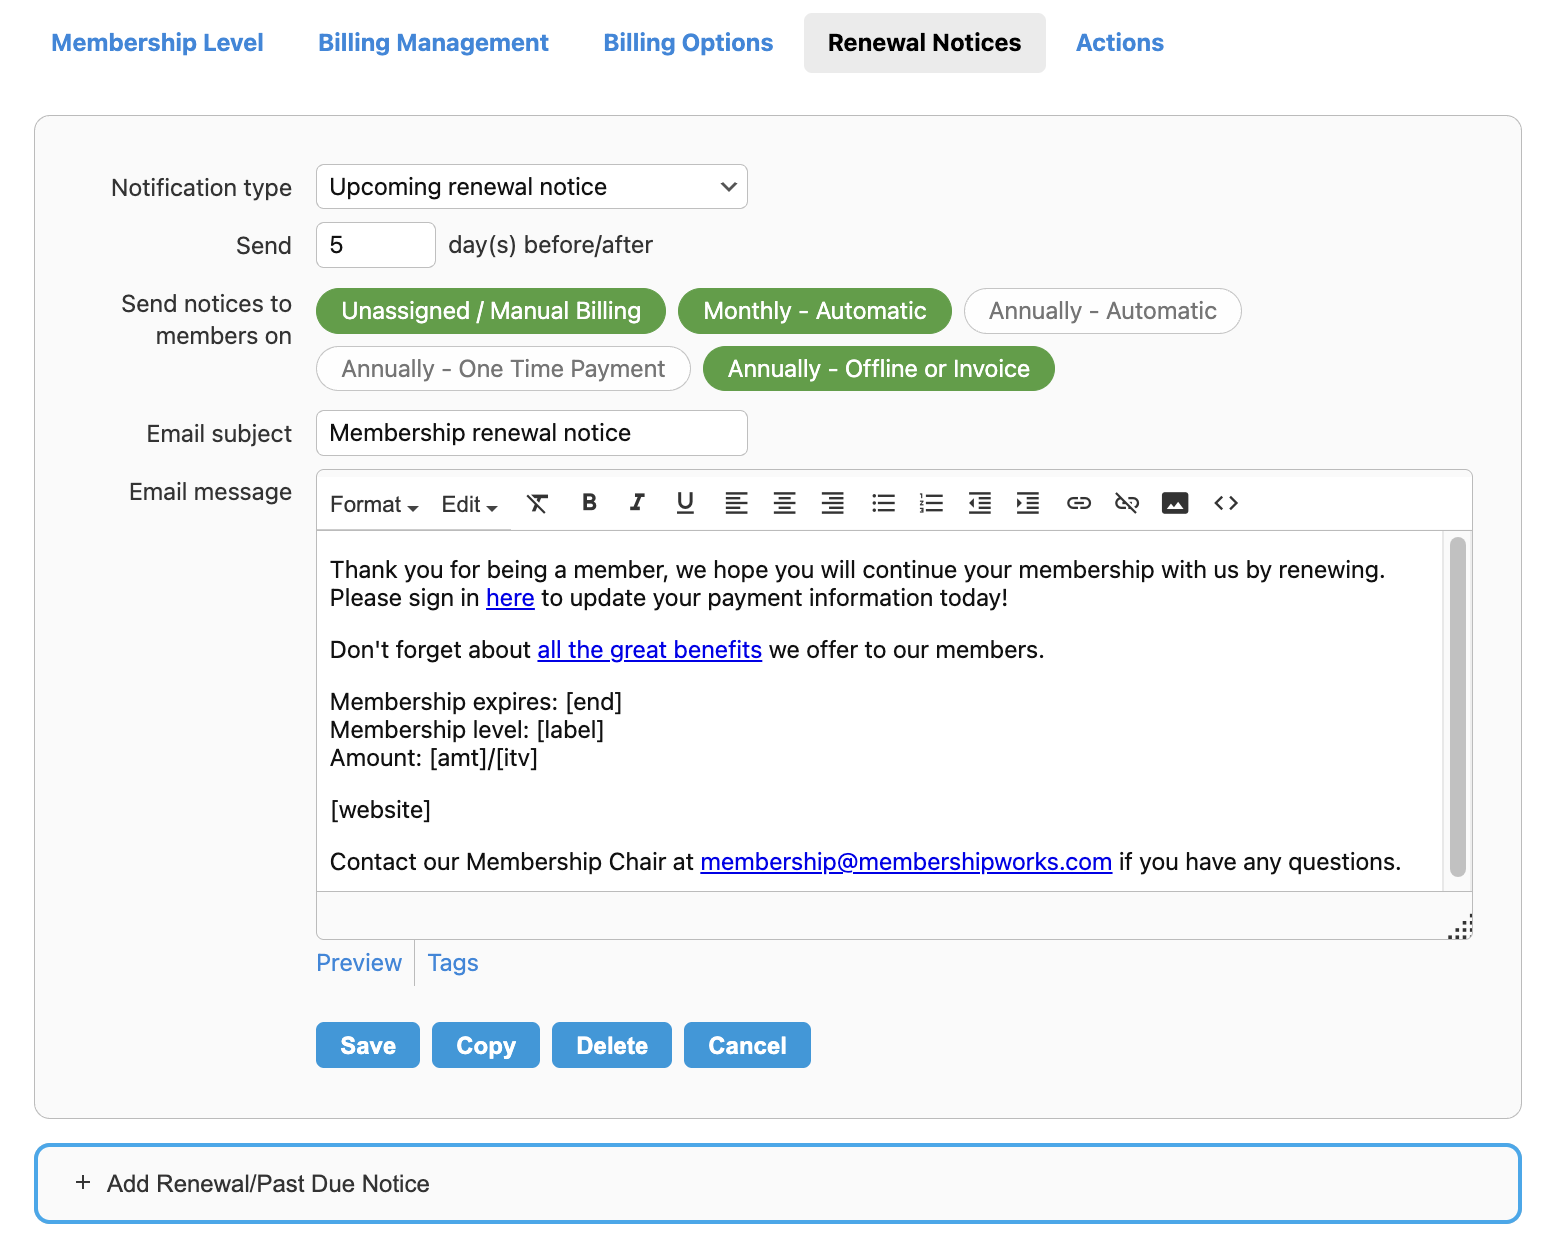
Task: Toggle Annually - One Time Payment option
Action: 503,369
